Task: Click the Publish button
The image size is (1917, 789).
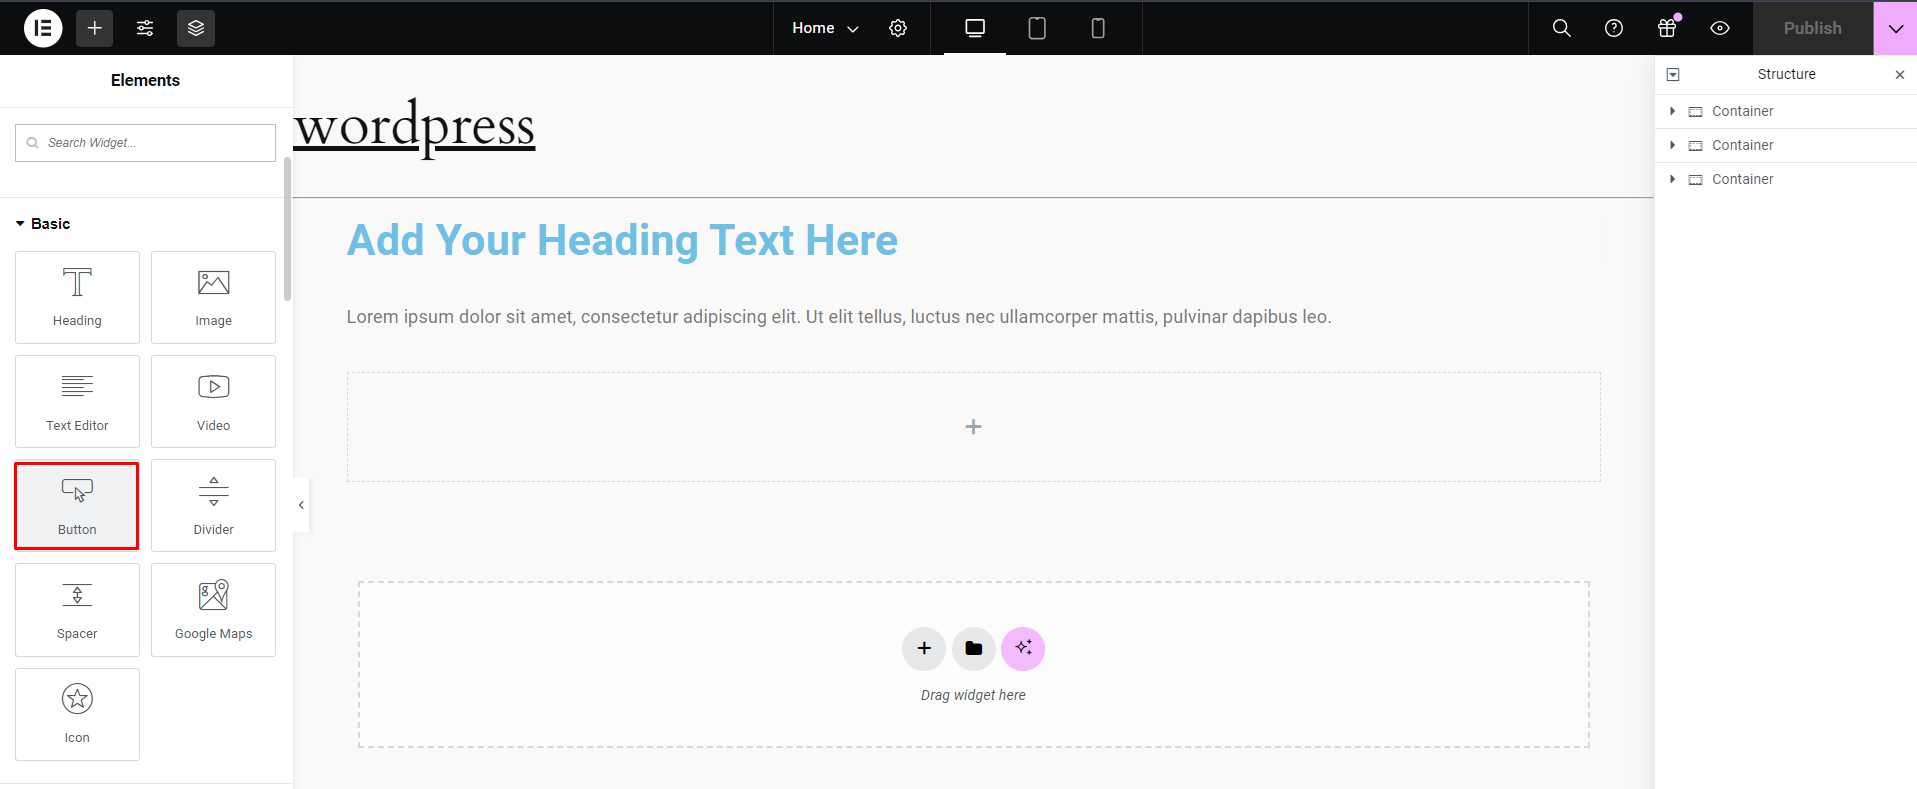Action: [x=1812, y=28]
